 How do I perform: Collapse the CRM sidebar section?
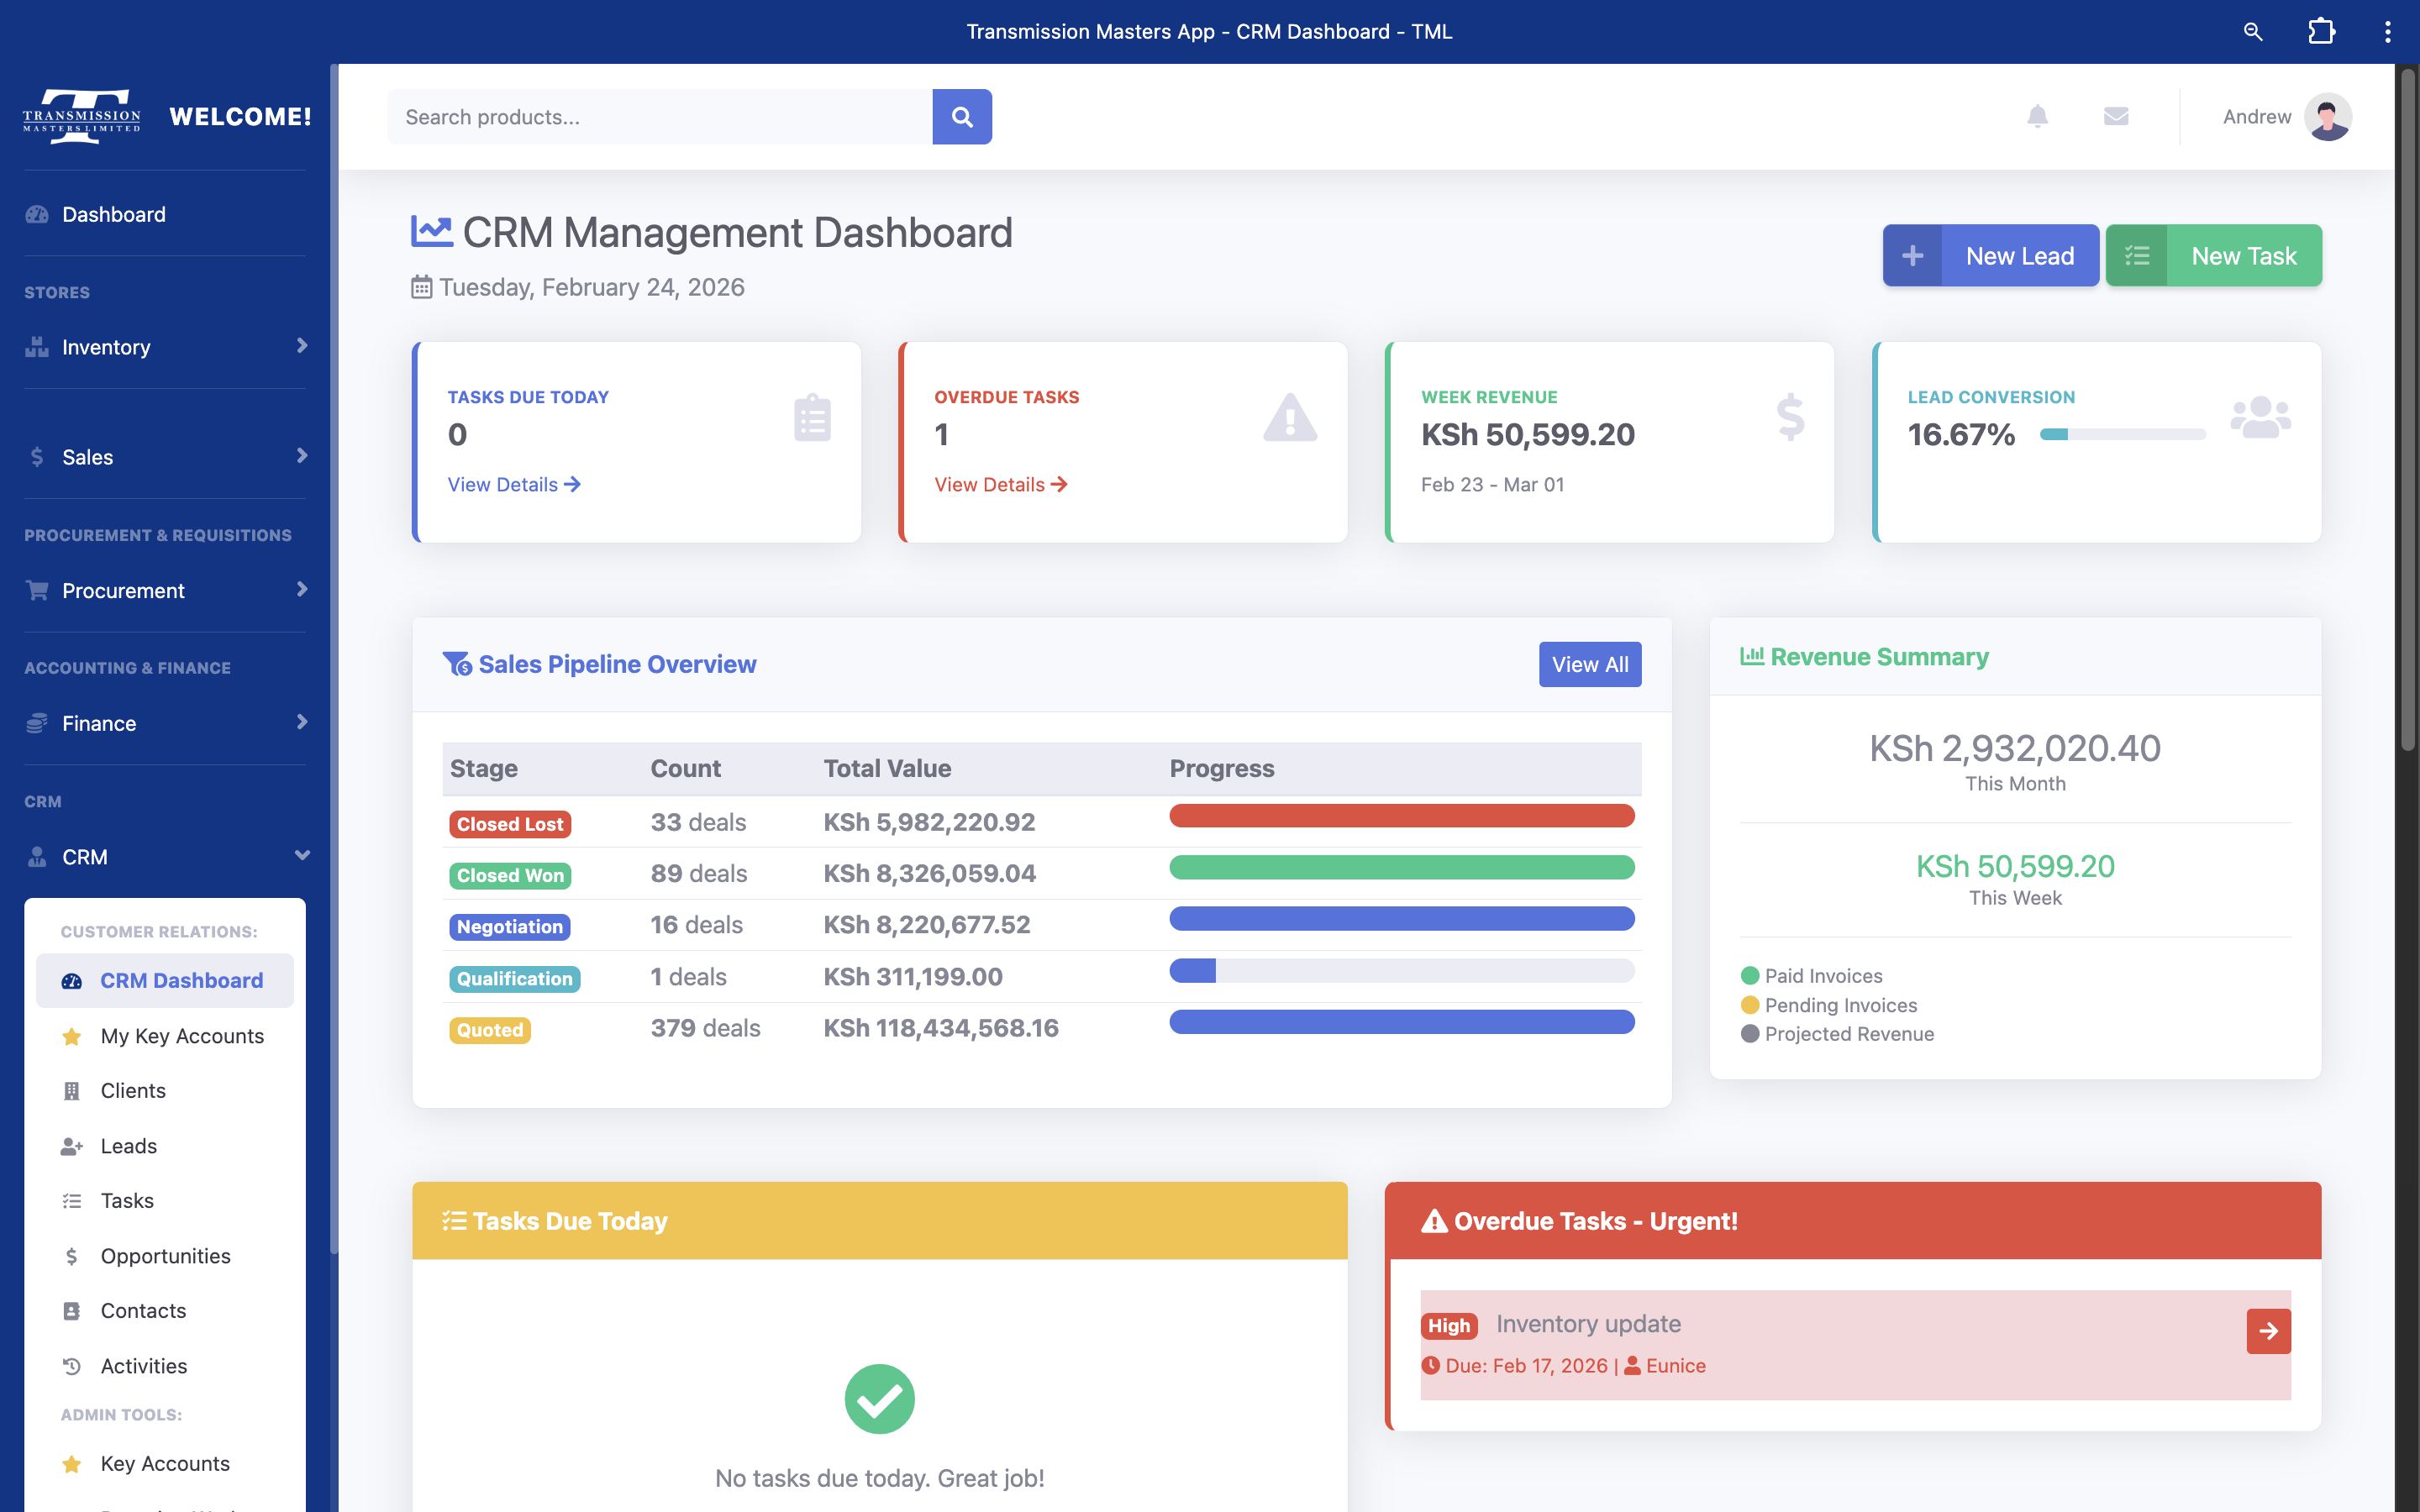coord(302,856)
